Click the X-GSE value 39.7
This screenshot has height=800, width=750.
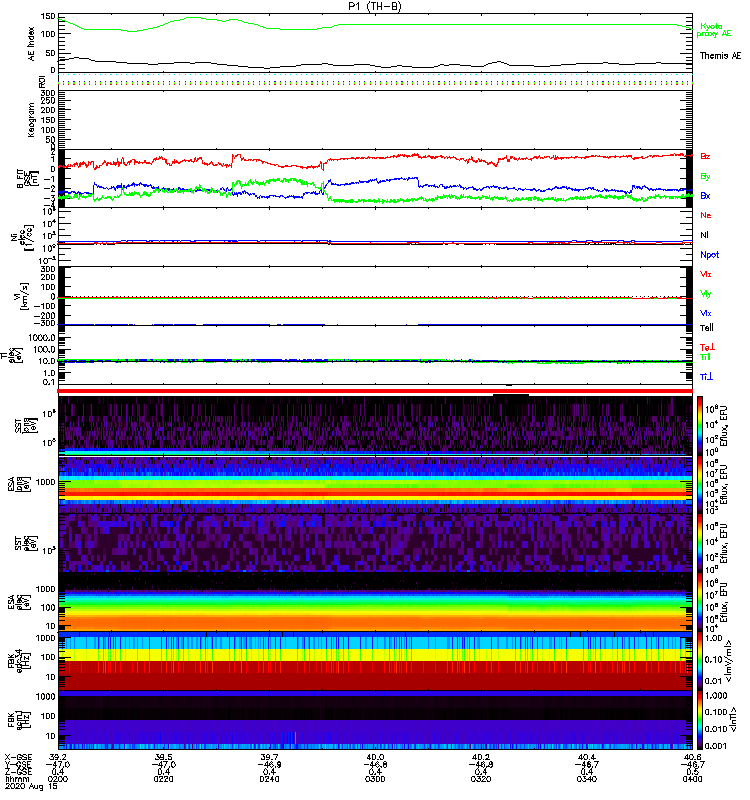coord(269,757)
